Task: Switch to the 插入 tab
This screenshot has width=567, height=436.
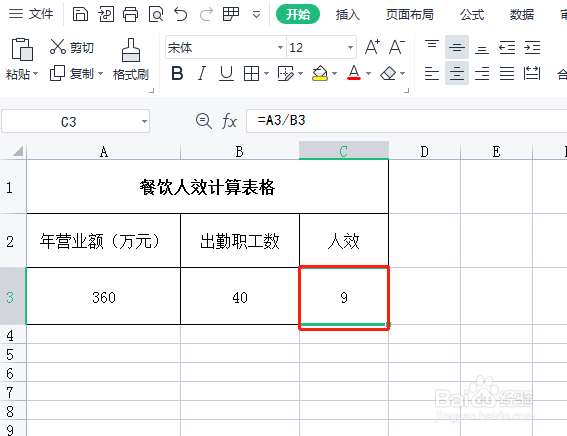Action: click(348, 14)
